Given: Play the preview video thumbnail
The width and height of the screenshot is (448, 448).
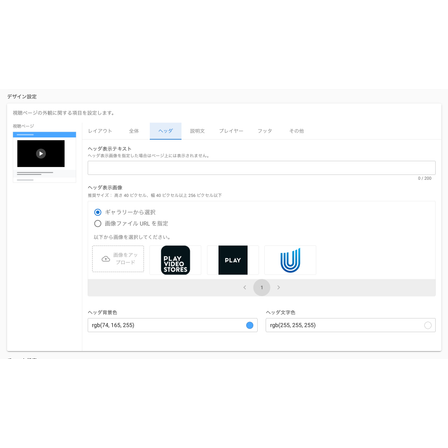Looking at the screenshot, I should point(41,154).
